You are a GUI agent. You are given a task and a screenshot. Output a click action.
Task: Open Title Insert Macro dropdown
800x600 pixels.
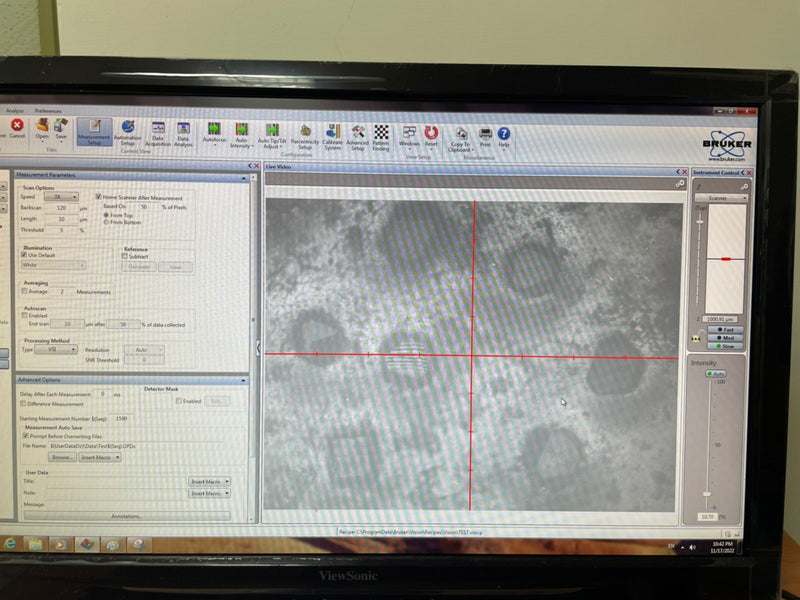(x=210, y=481)
